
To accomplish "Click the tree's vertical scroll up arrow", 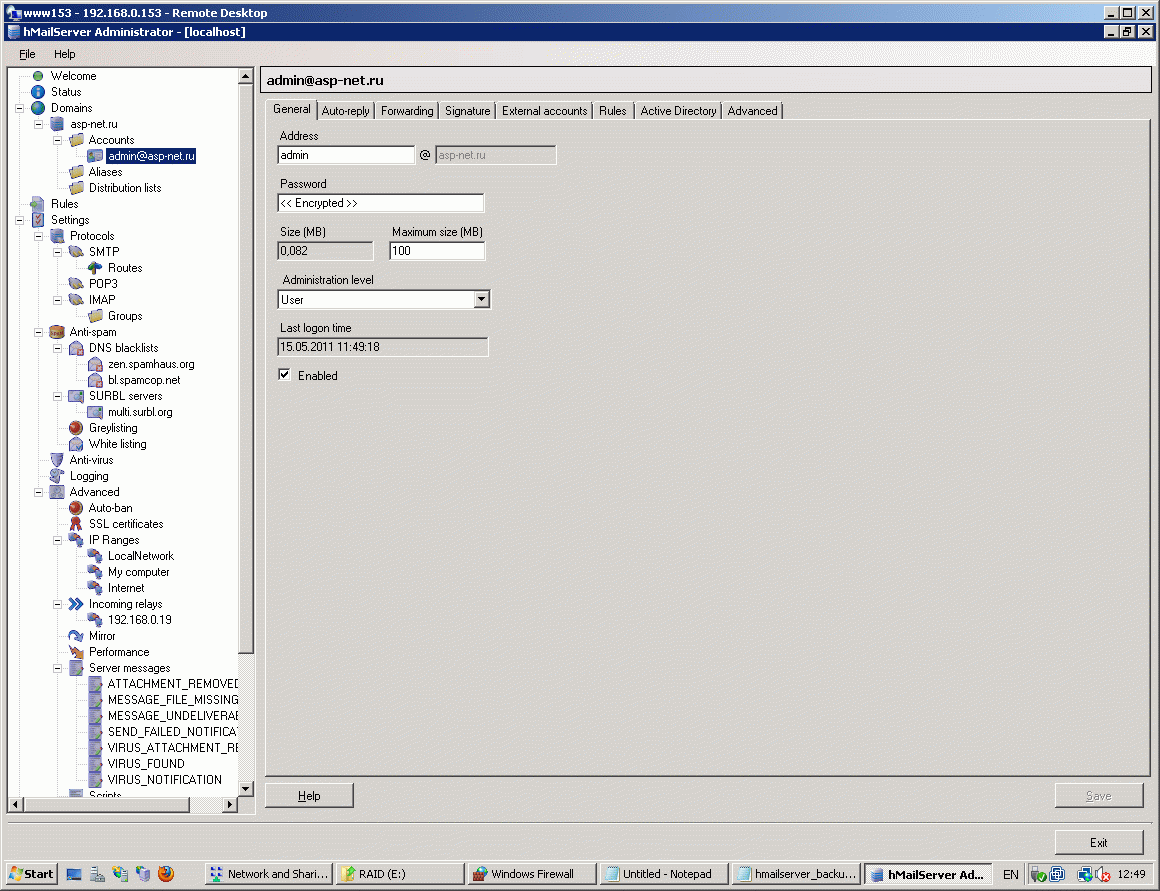I will pos(246,76).
